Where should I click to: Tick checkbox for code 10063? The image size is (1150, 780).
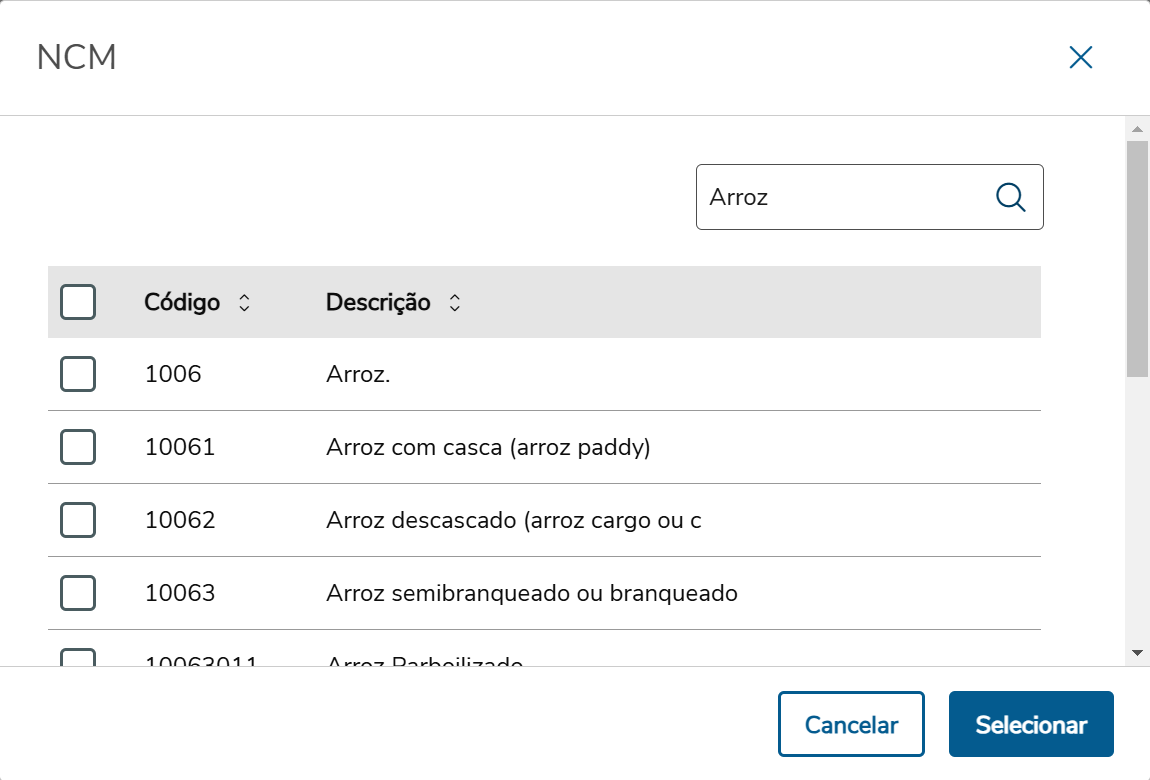[x=78, y=593]
